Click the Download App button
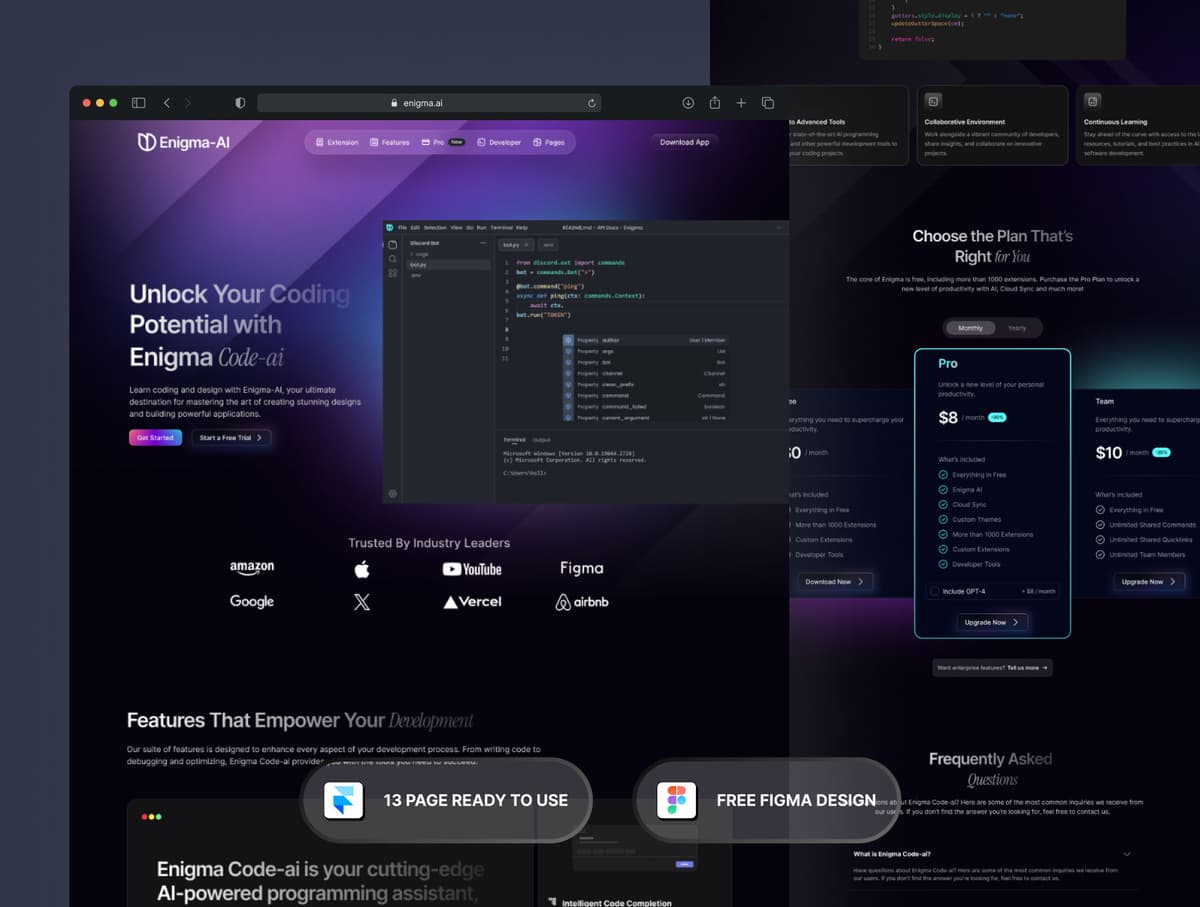The image size is (1200, 907). coord(684,142)
